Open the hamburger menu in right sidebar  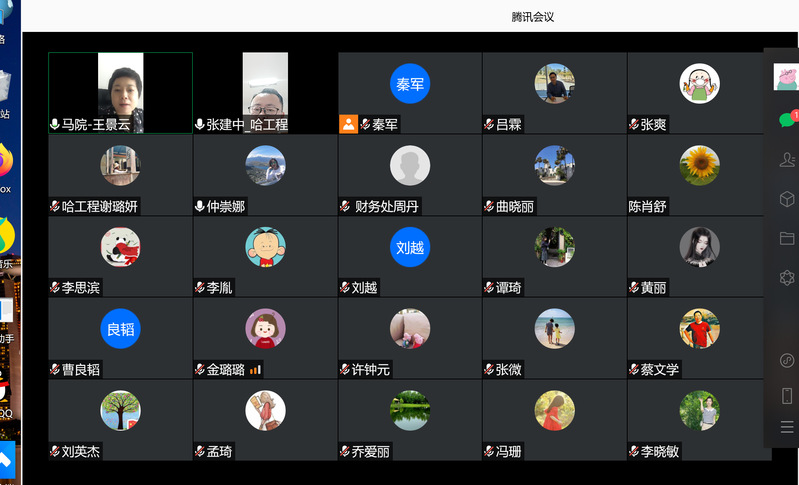(x=787, y=427)
